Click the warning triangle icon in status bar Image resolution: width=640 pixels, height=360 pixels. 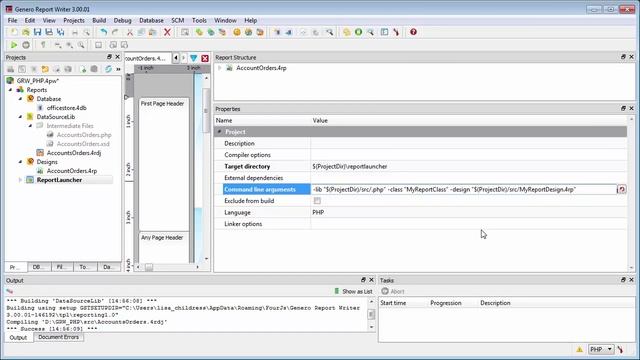coord(580,349)
